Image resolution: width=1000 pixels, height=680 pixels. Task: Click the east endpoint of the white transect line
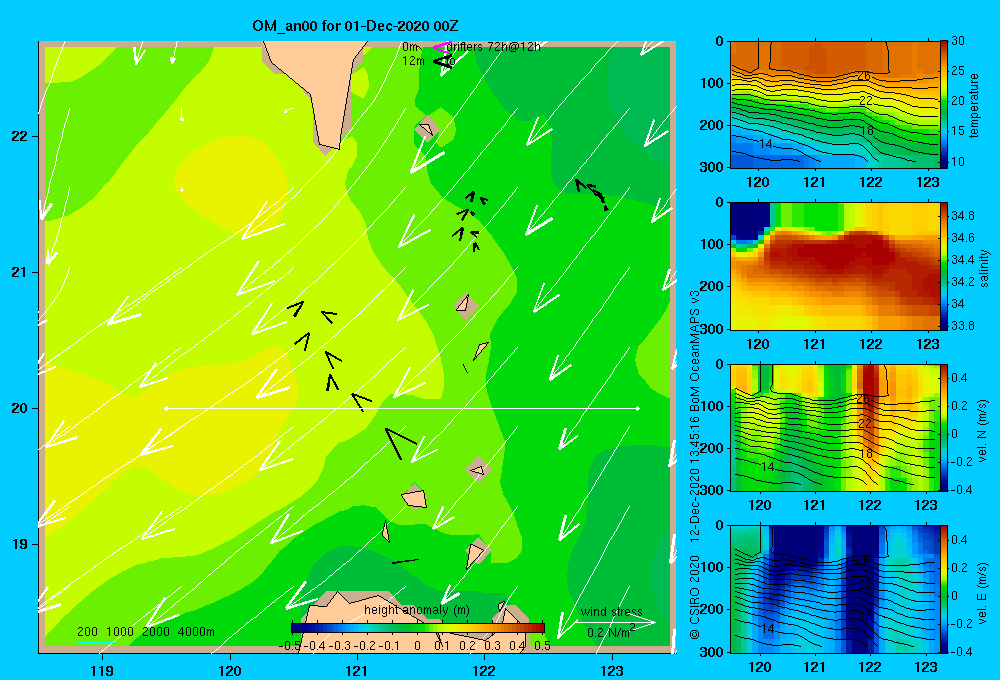[637, 408]
